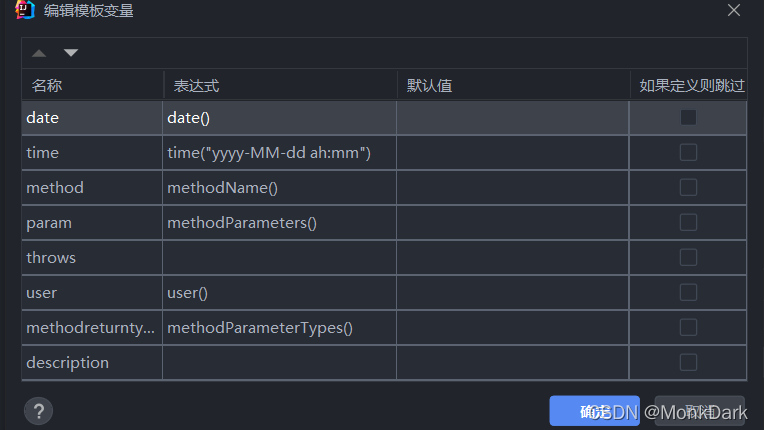Click default value cell for param row
Screen dimensions: 764x430
tap(513, 223)
